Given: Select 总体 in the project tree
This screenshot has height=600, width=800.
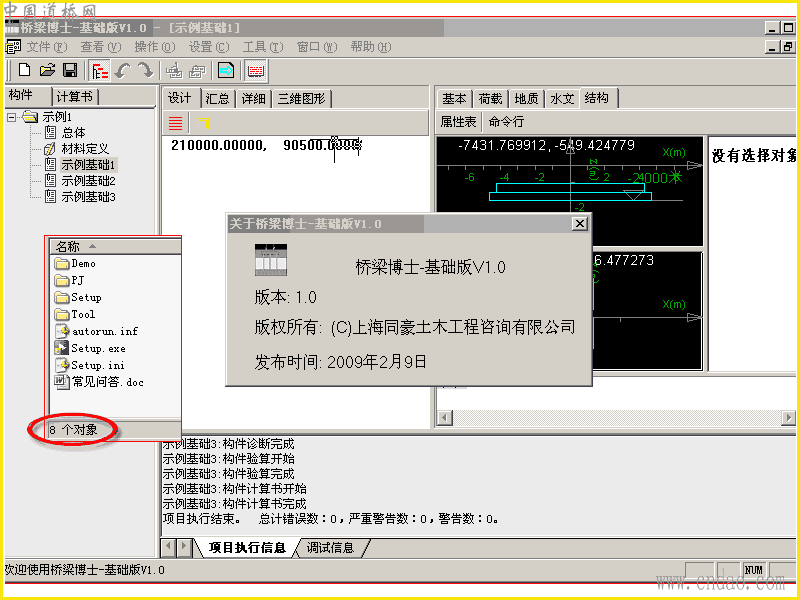Looking at the screenshot, I should point(73,133).
